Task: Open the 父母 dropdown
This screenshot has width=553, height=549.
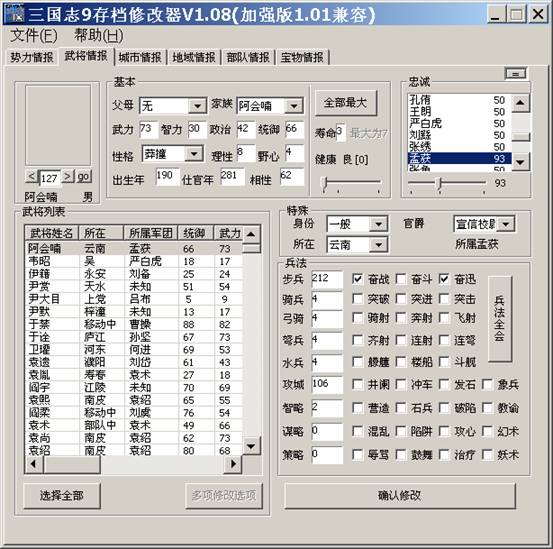Action: tap(198, 106)
